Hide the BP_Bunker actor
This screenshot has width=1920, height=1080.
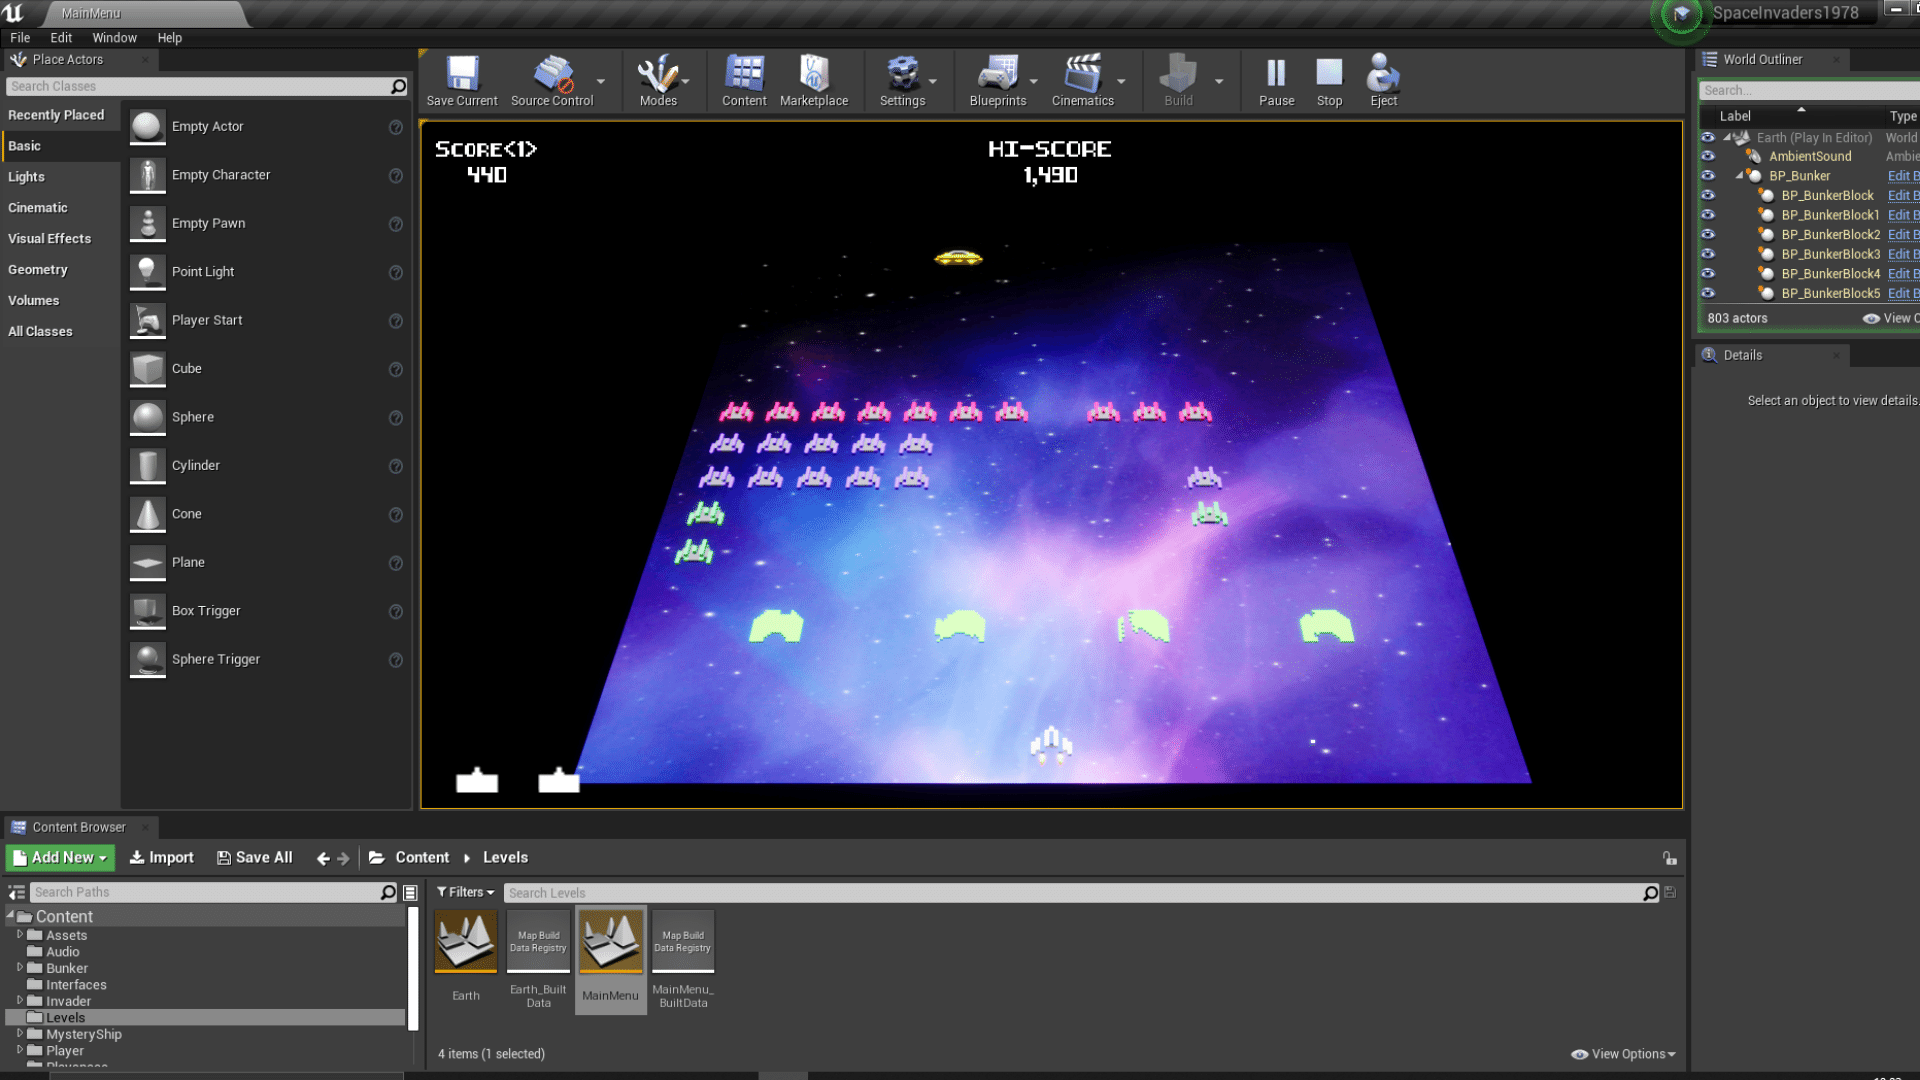pyautogui.click(x=1707, y=176)
